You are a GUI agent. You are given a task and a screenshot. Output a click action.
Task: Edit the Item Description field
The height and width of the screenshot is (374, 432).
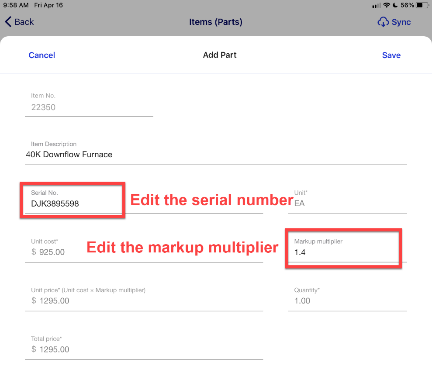point(216,152)
